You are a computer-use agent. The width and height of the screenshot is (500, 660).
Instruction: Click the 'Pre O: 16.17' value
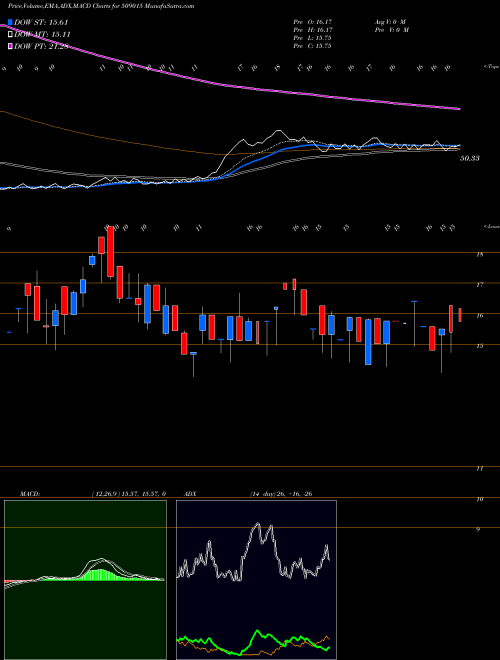pos(312,22)
